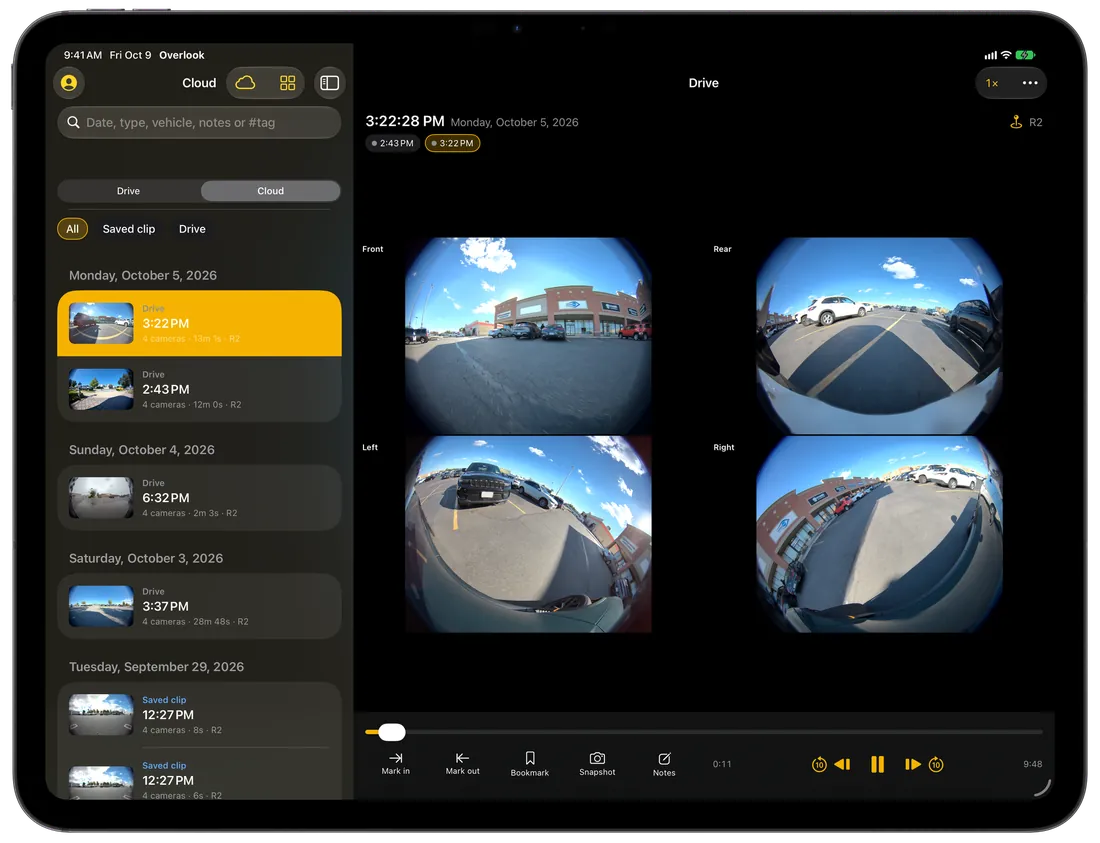
Task: Click the Overlook label in status bar
Action: [182, 55]
